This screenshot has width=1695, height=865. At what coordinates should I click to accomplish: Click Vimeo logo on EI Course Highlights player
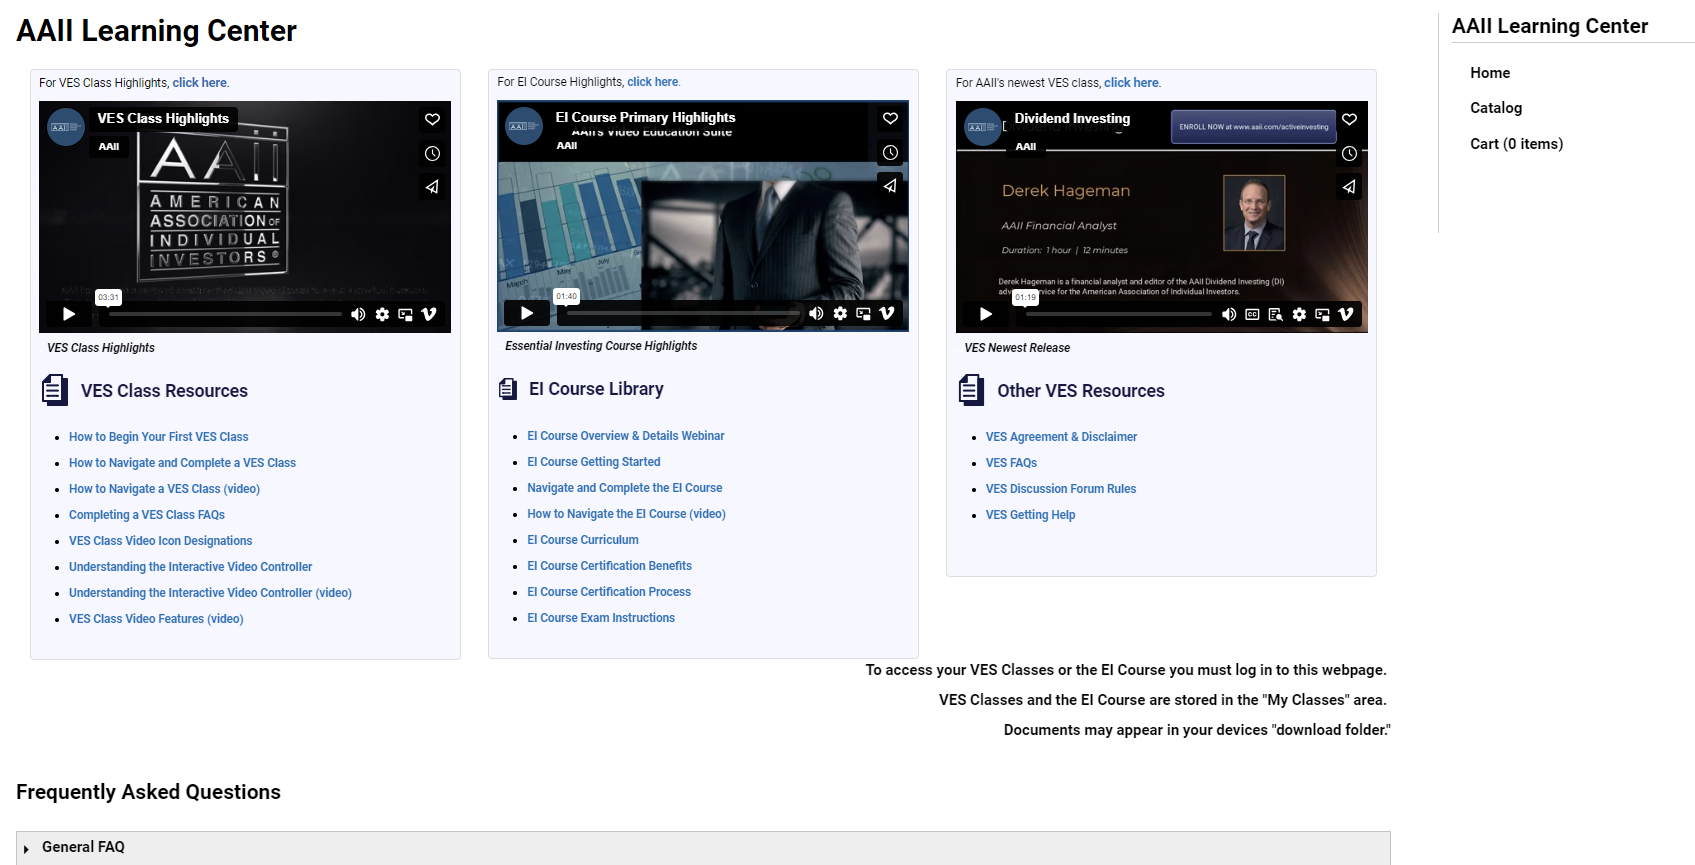(x=887, y=313)
